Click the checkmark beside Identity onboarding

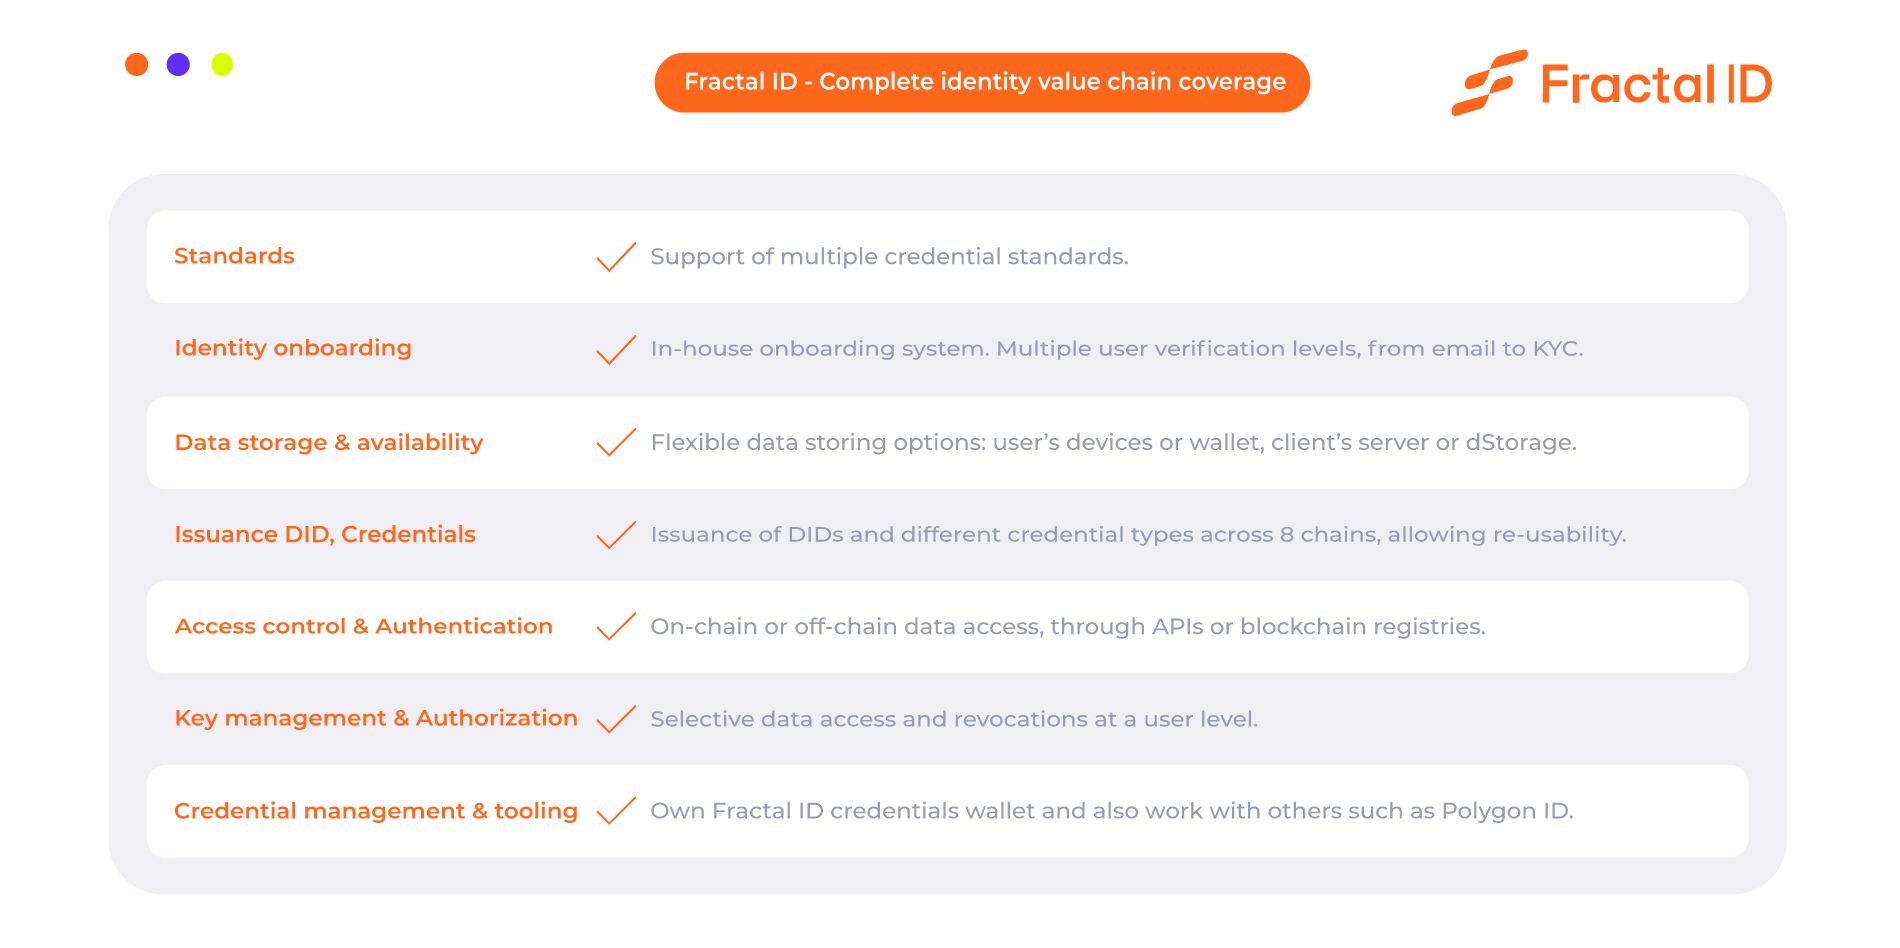click(616, 349)
